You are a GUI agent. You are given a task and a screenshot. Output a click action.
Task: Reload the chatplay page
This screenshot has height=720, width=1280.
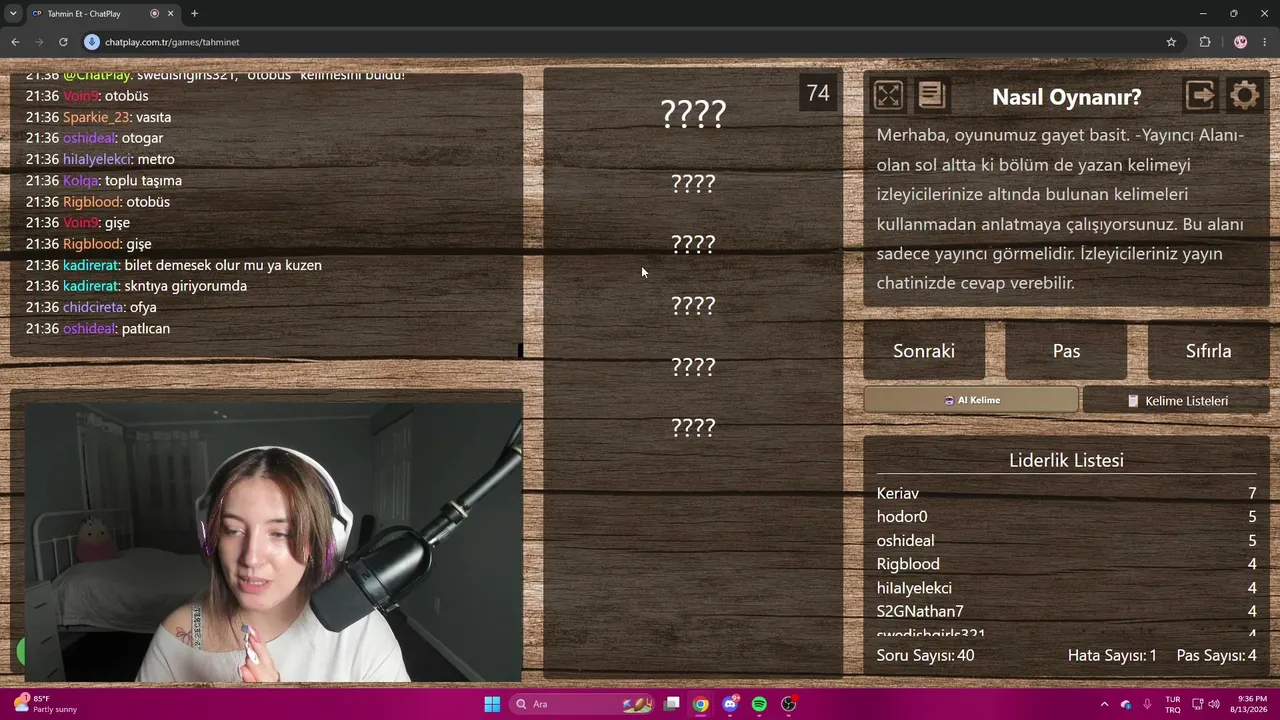pyautogui.click(x=63, y=42)
